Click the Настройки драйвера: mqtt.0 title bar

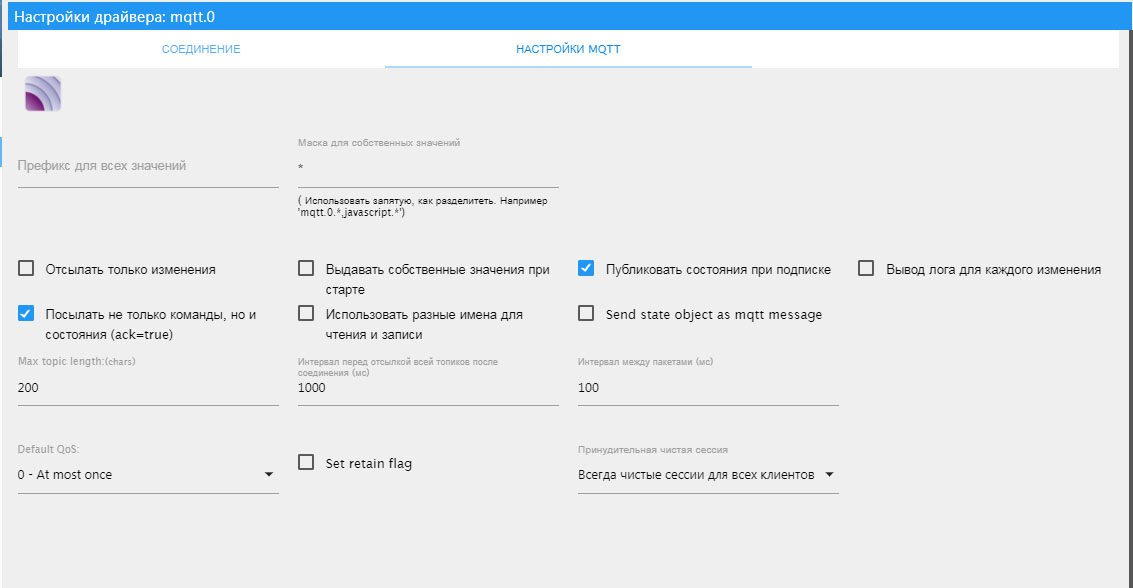point(566,16)
